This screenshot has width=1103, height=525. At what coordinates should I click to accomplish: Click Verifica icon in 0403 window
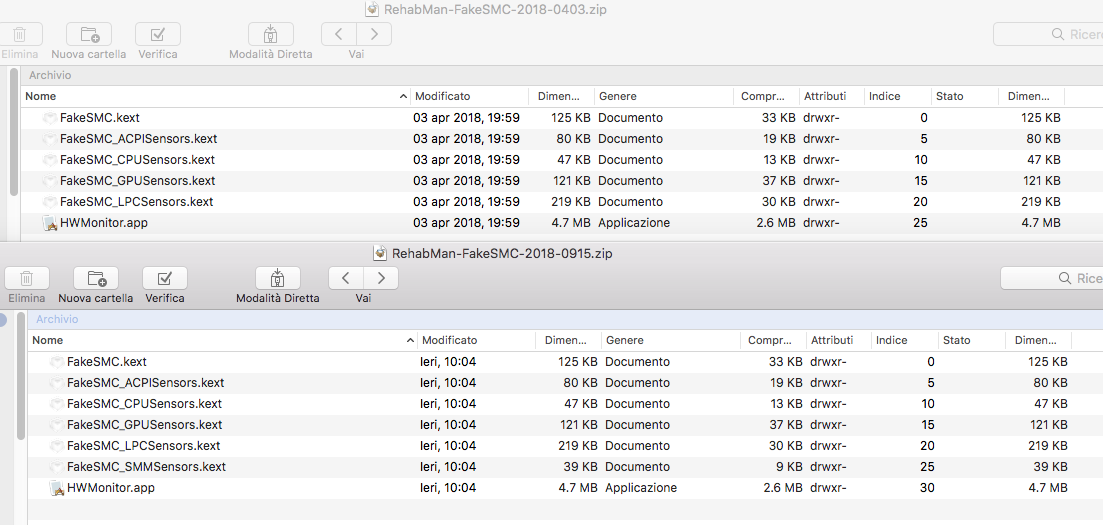[x=158, y=34]
